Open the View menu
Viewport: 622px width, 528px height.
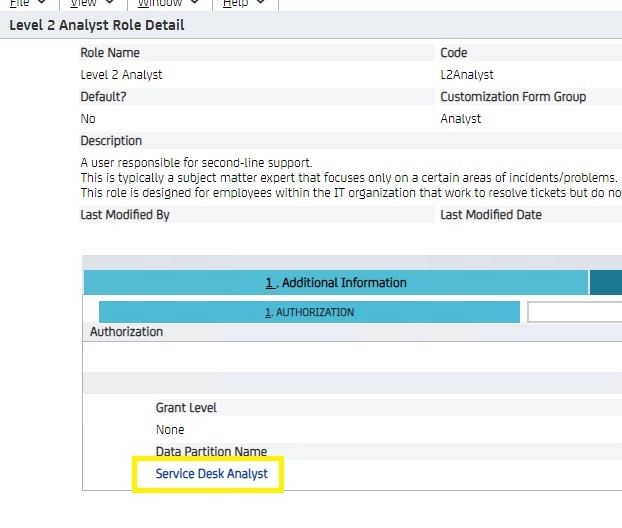[x=83, y=3]
